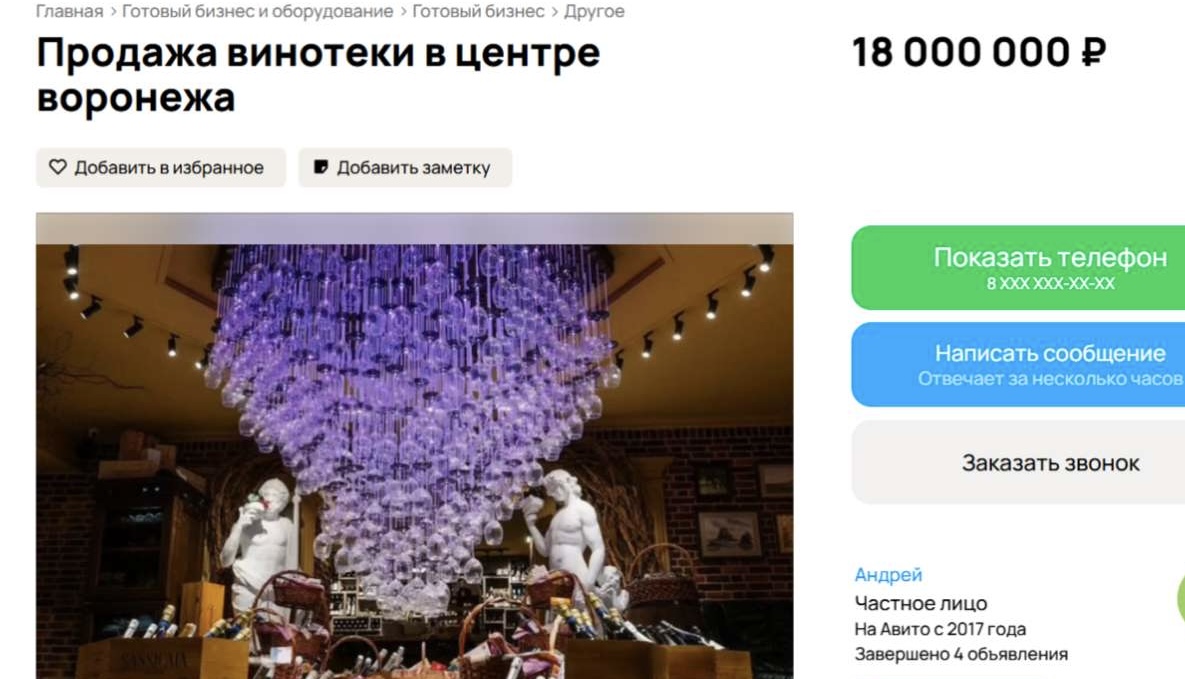
Task: Click the heart icon for favorites
Action: tap(57, 167)
